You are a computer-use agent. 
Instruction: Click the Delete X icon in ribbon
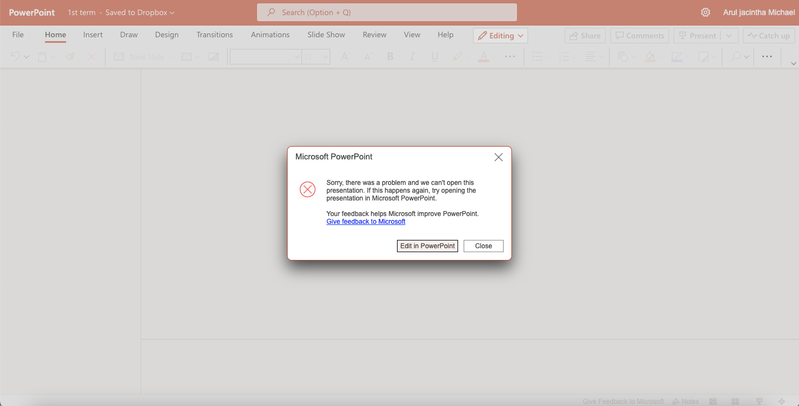tap(92, 57)
